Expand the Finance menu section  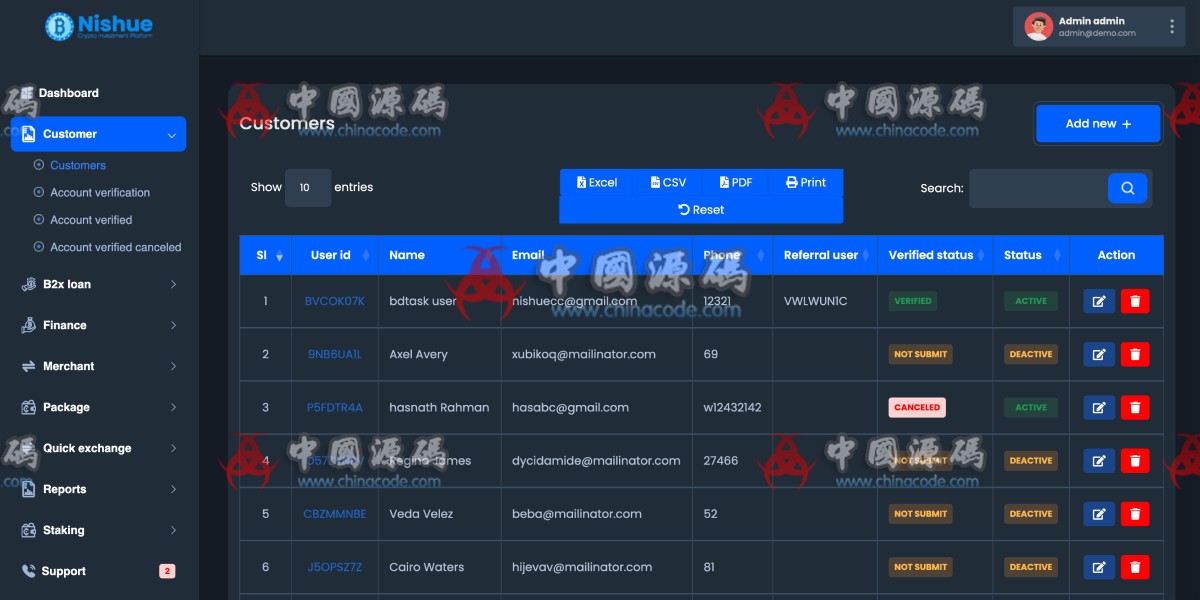98,325
